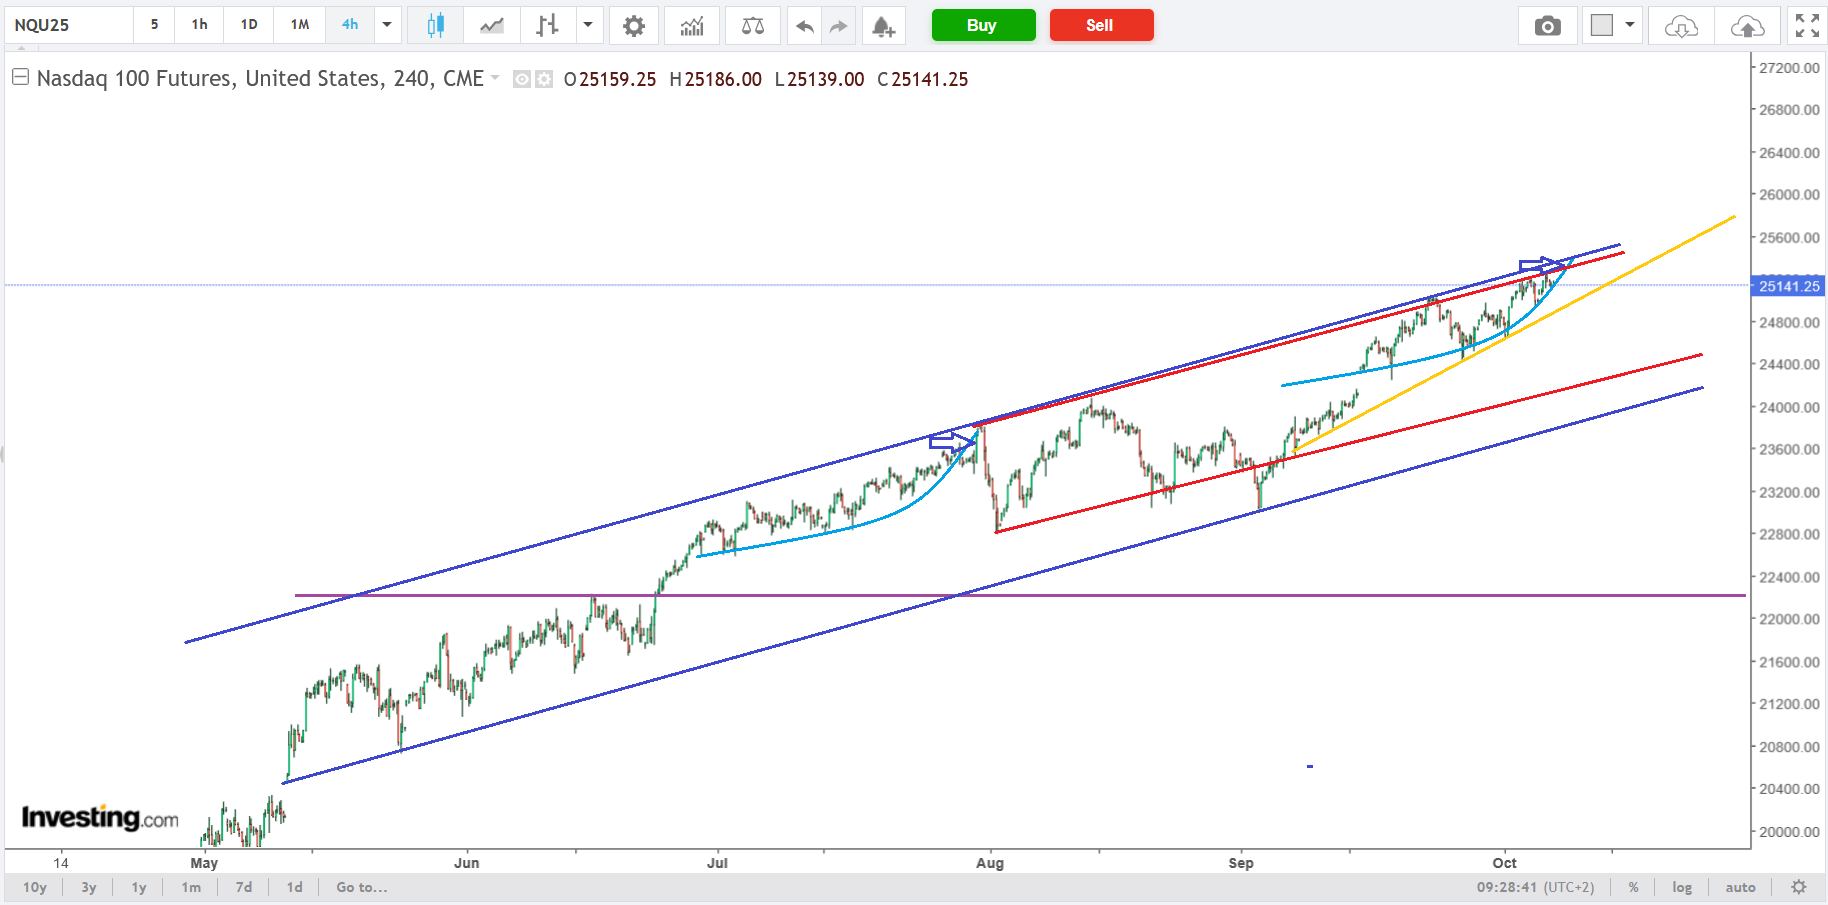Viewport: 1828px width, 905px height.
Task: Create a new price alert
Action: [882, 26]
